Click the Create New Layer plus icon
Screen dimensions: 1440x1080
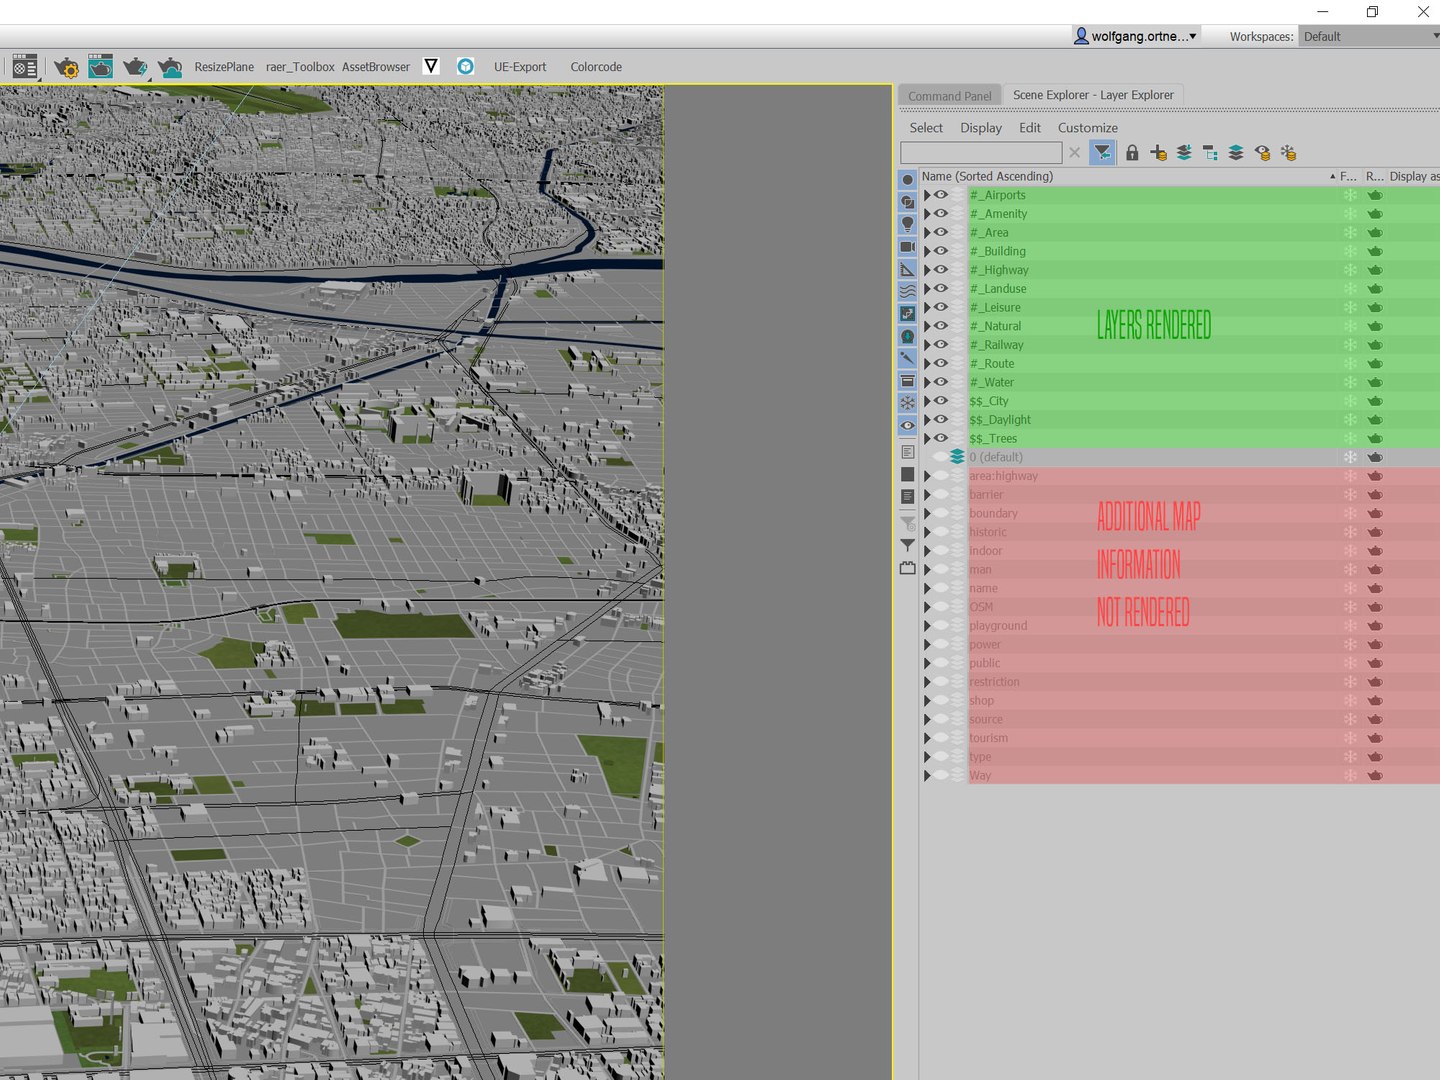[x=1158, y=153]
